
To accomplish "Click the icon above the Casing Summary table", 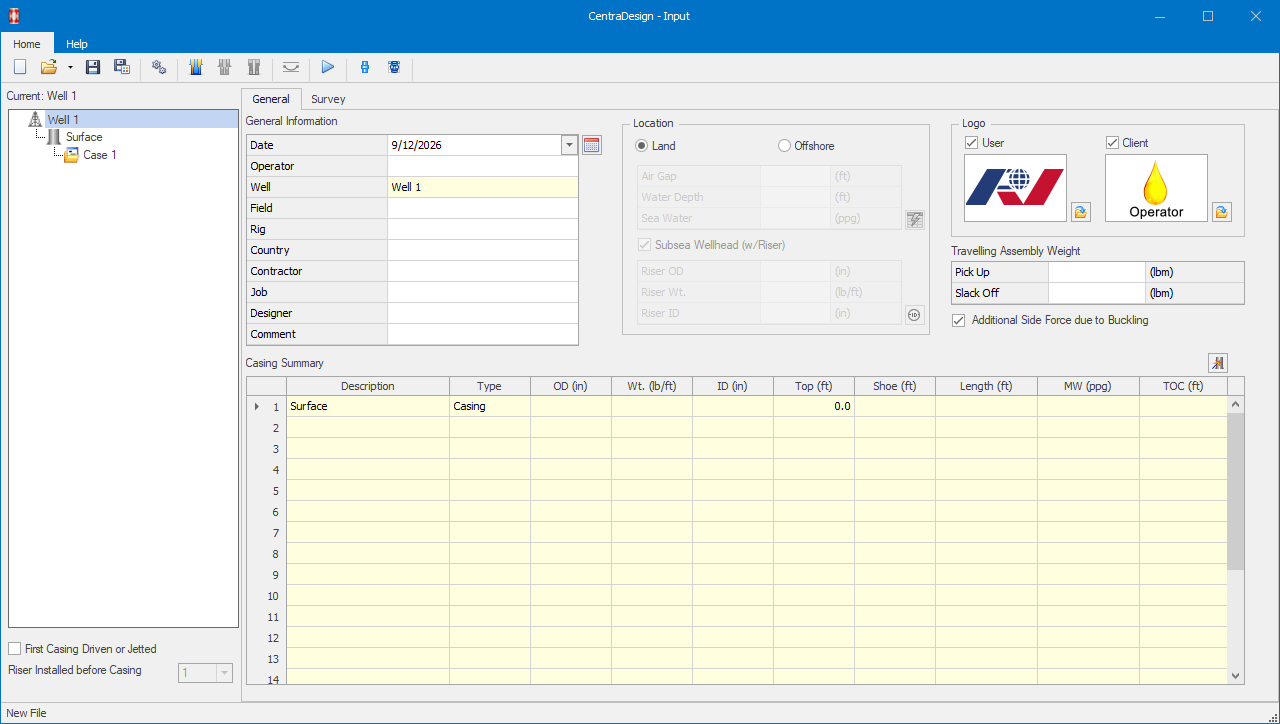I will [x=1217, y=363].
